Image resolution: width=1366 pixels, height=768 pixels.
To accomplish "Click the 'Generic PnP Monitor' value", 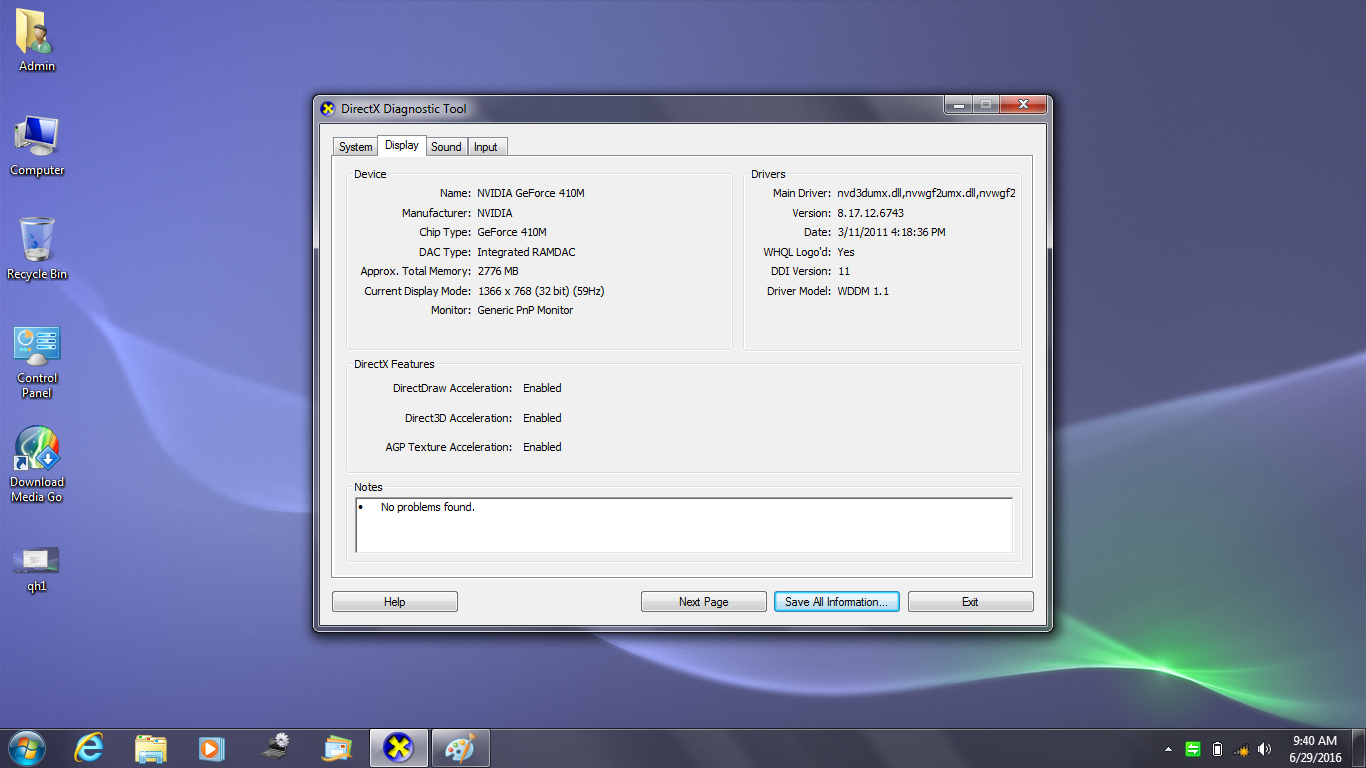I will (525, 310).
